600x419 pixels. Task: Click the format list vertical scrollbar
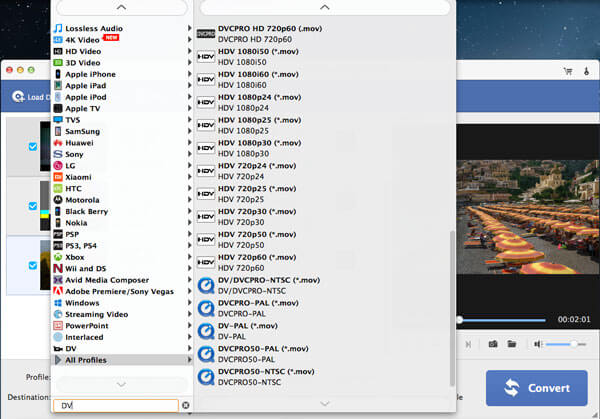coord(452,308)
